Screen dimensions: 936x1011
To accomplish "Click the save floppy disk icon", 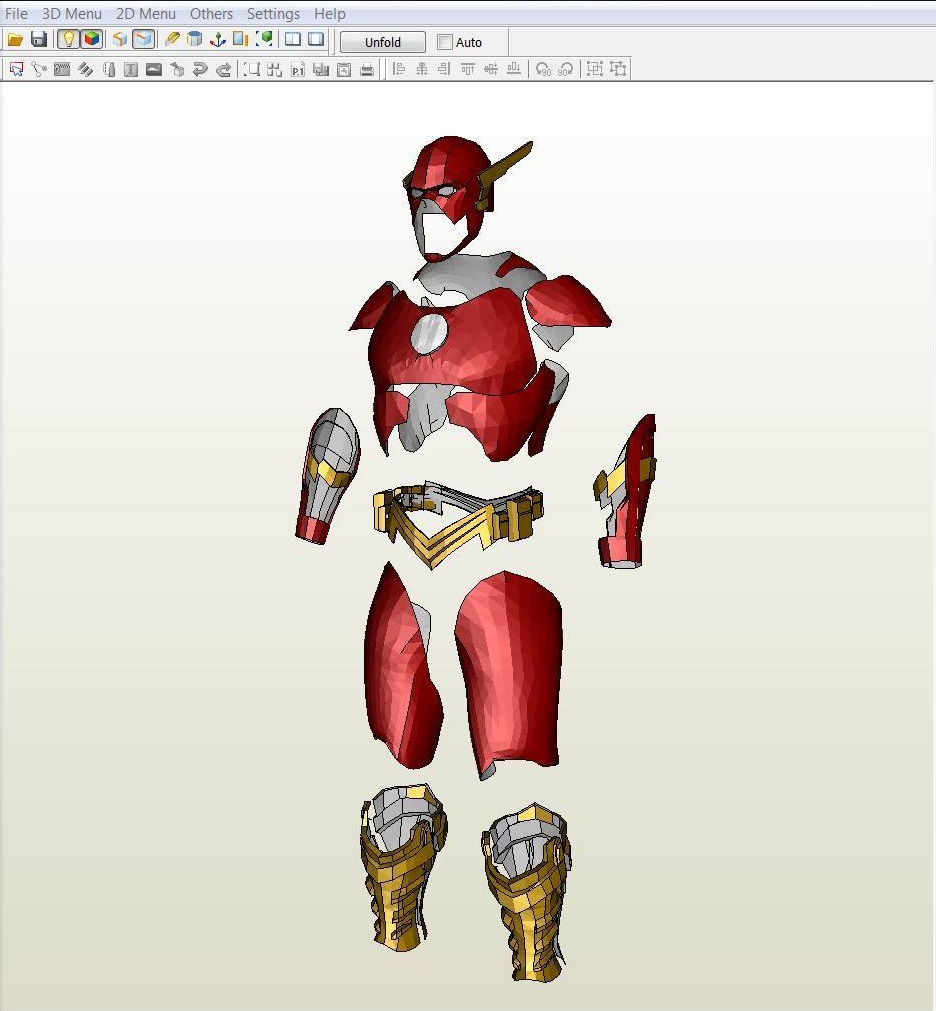I will [39, 40].
